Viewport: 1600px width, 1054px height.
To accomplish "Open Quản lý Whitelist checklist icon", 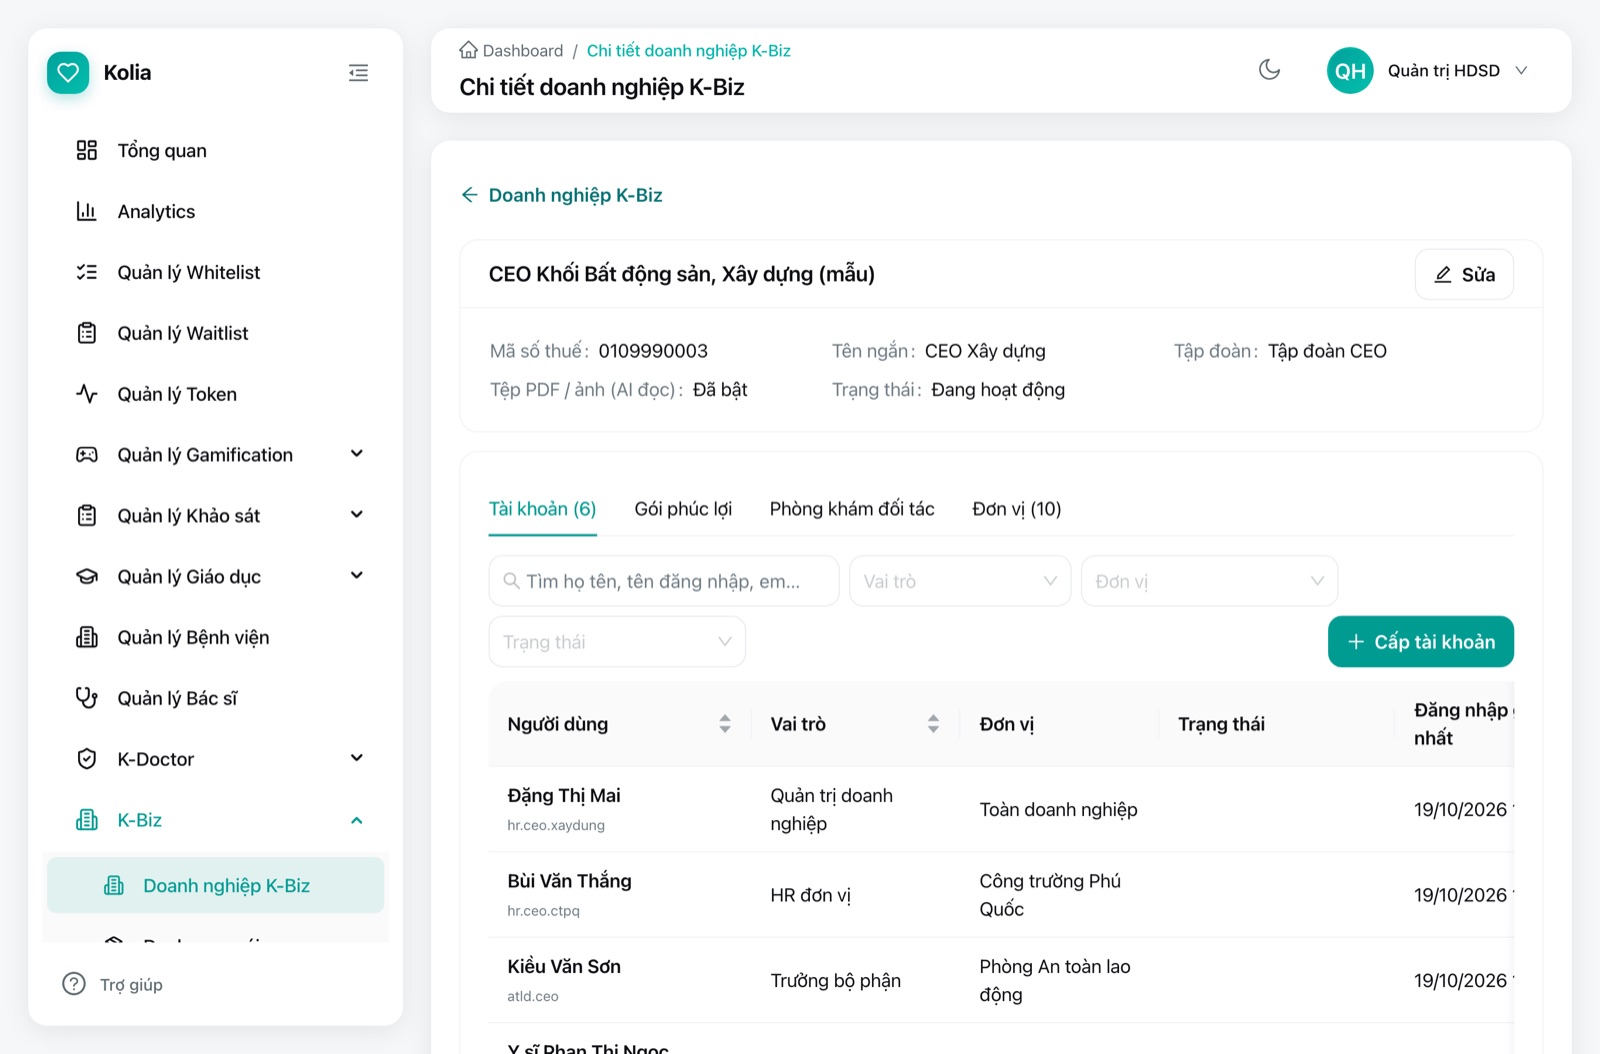I will (x=87, y=272).
